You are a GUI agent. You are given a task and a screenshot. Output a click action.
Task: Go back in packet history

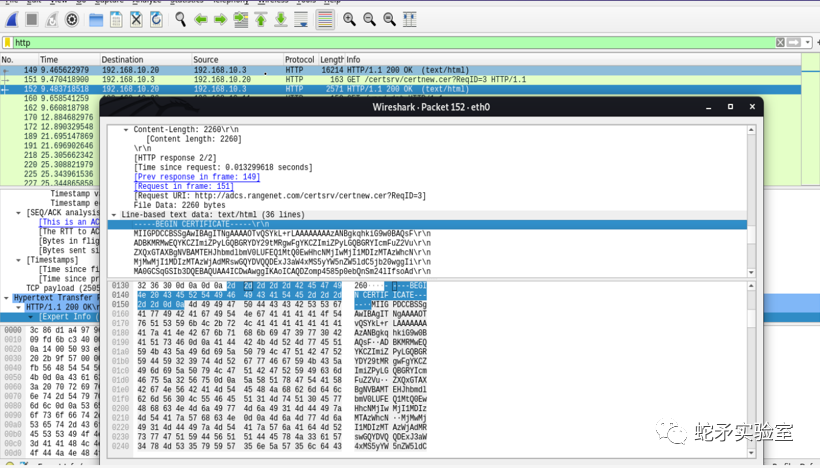pos(201,20)
